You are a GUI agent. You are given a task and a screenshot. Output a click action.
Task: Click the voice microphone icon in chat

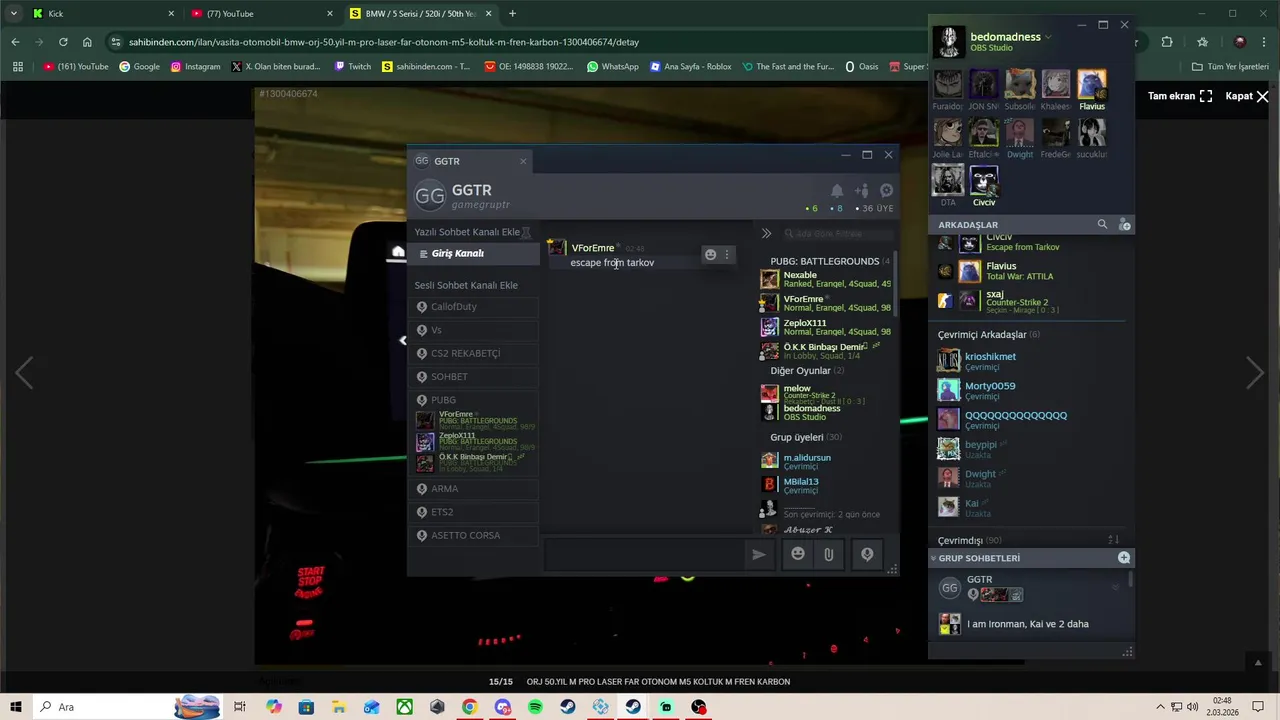(x=867, y=554)
